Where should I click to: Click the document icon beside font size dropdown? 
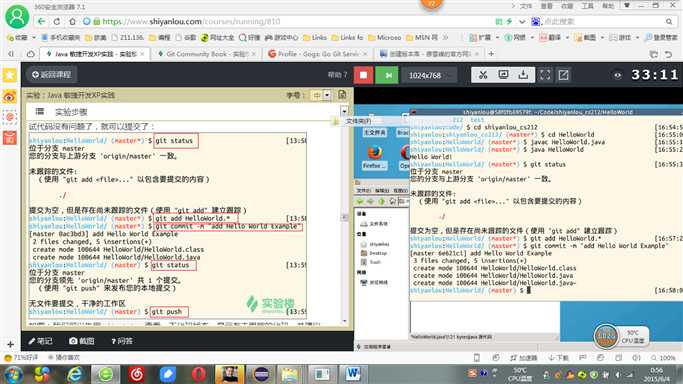(342, 94)
